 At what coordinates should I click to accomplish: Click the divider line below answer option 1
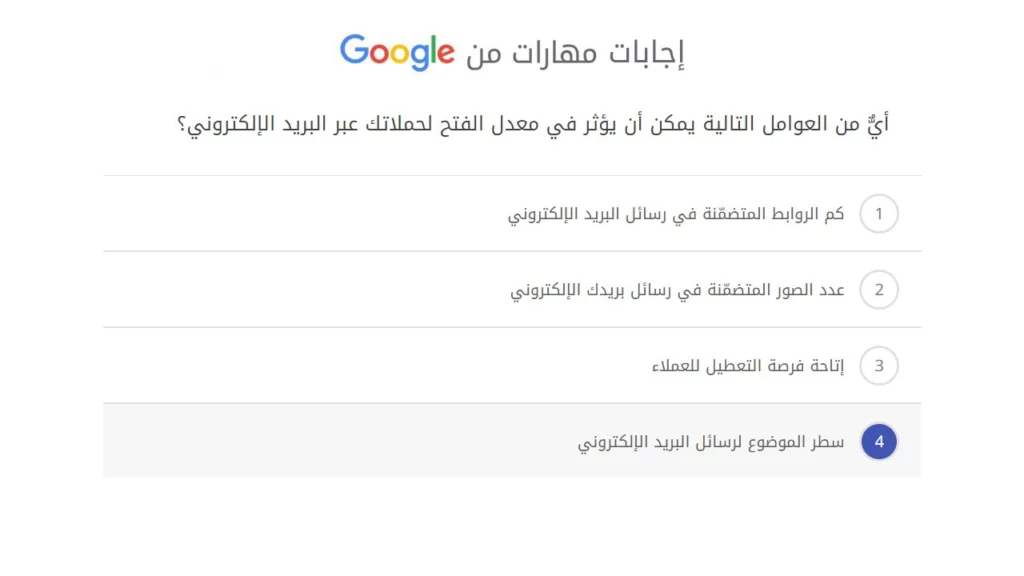[x=512, y=251]
